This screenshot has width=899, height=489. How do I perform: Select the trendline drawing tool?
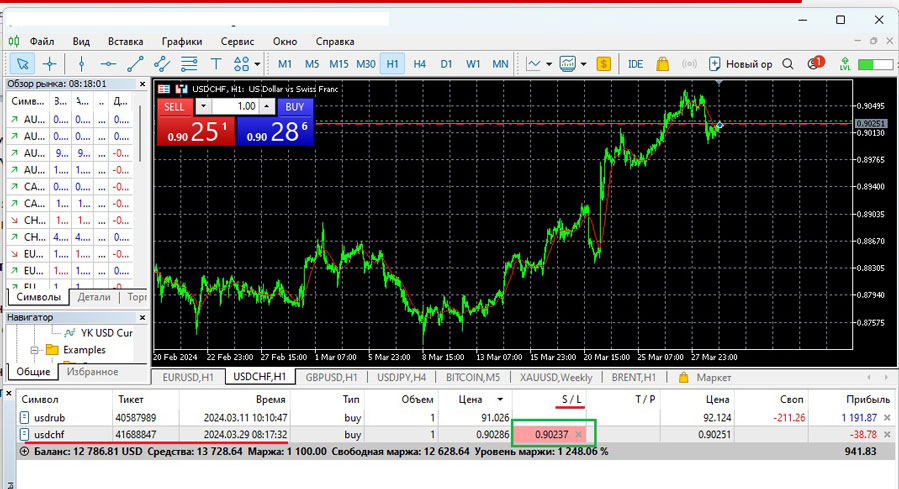point(135,64)
